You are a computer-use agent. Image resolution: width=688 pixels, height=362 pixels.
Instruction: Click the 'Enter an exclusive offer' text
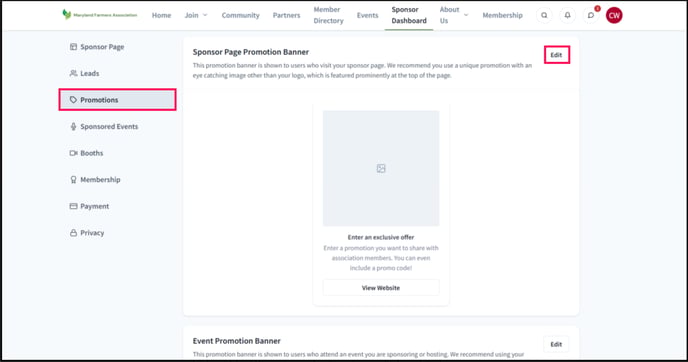[x=381, y=237]
